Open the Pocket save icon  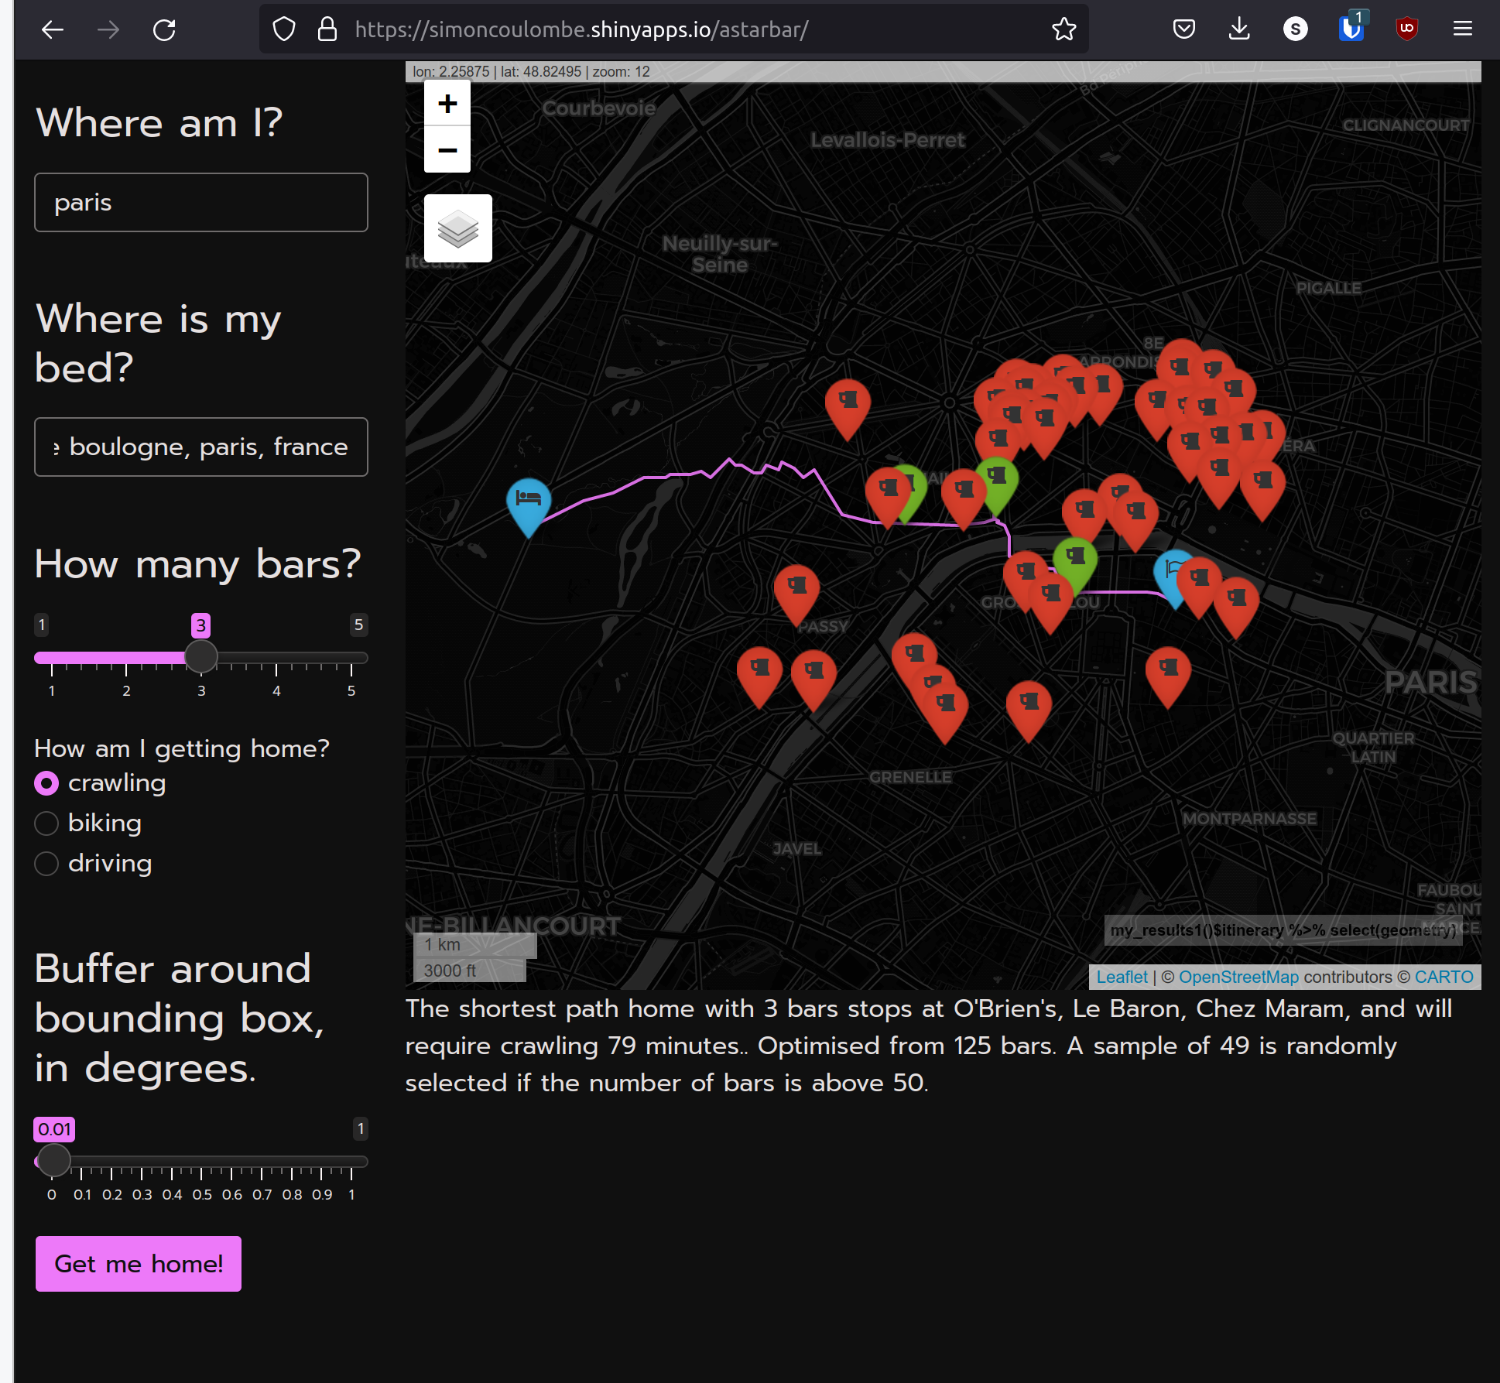1184,29
